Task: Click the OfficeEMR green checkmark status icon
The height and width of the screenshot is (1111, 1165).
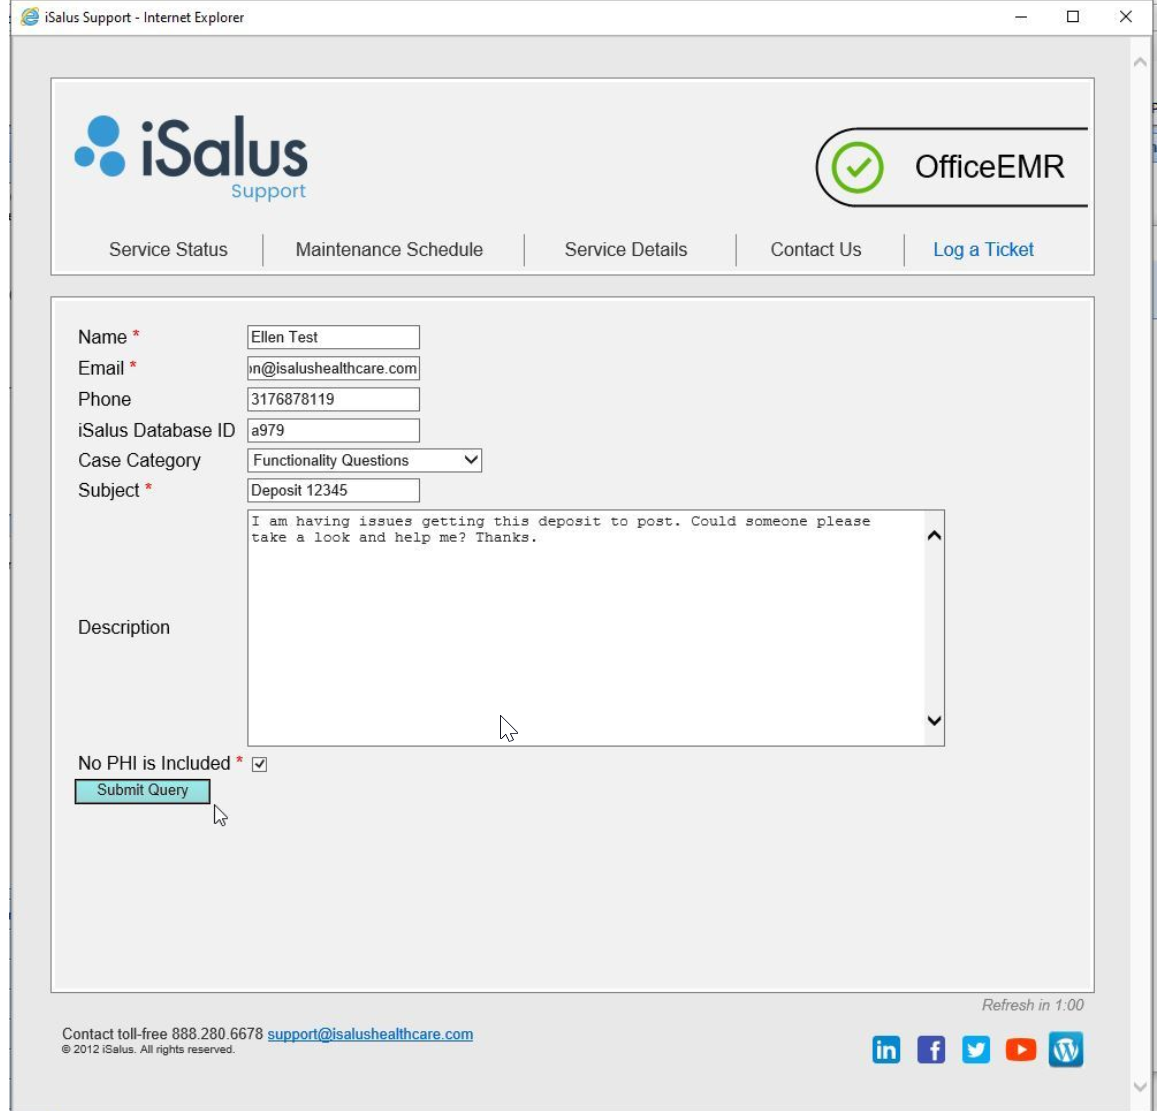Action: coord(857,167)
